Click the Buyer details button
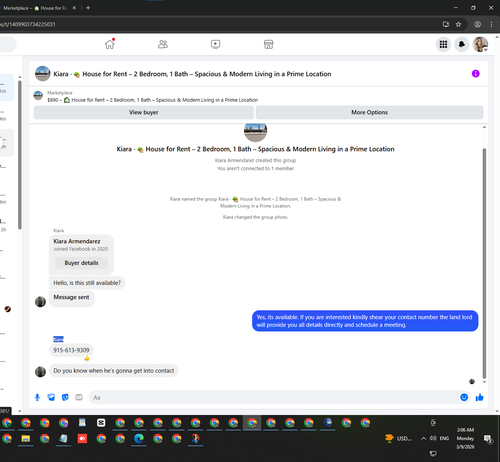This screenshot has height=462, width=500. (x=81, y=263)
